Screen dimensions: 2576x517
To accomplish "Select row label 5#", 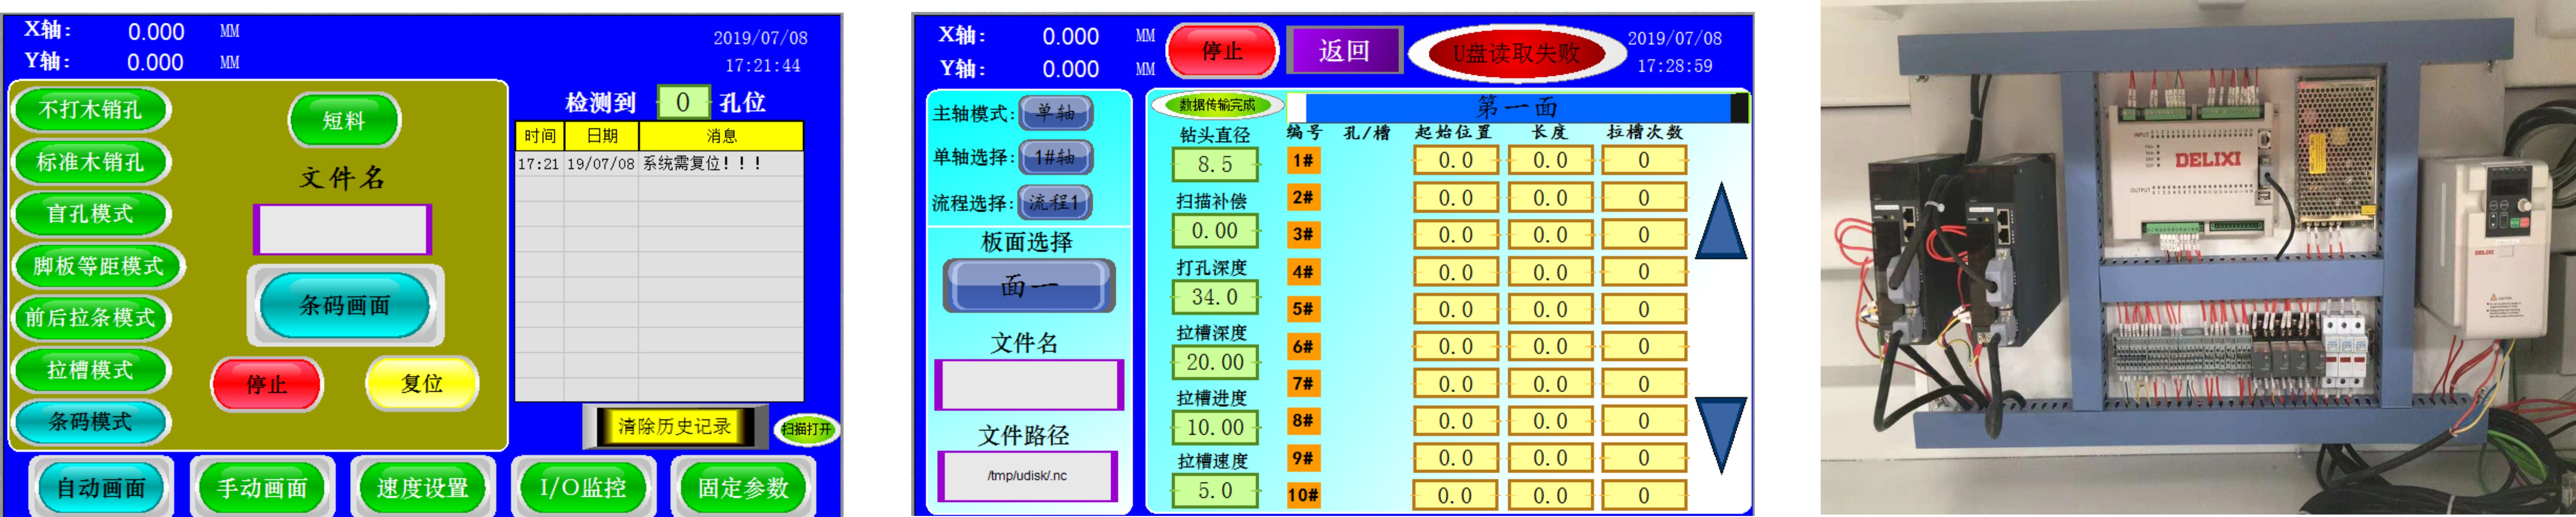I will [x=1303, y=309].
